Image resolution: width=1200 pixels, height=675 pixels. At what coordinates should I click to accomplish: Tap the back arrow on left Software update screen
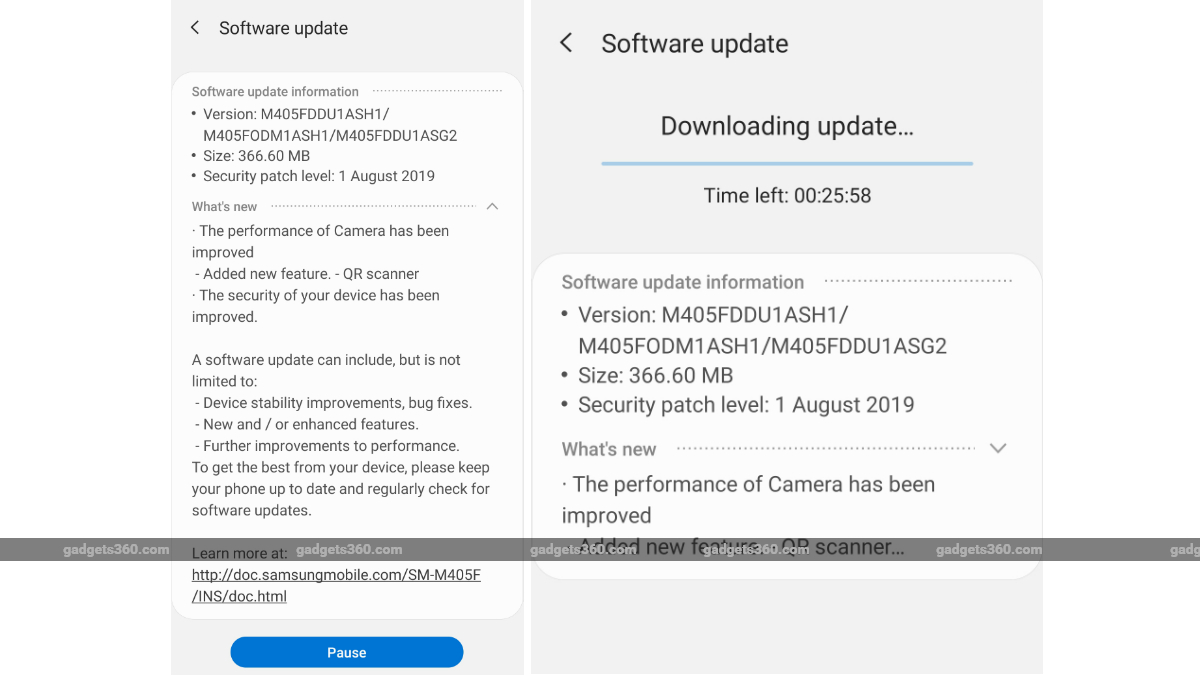195,28
